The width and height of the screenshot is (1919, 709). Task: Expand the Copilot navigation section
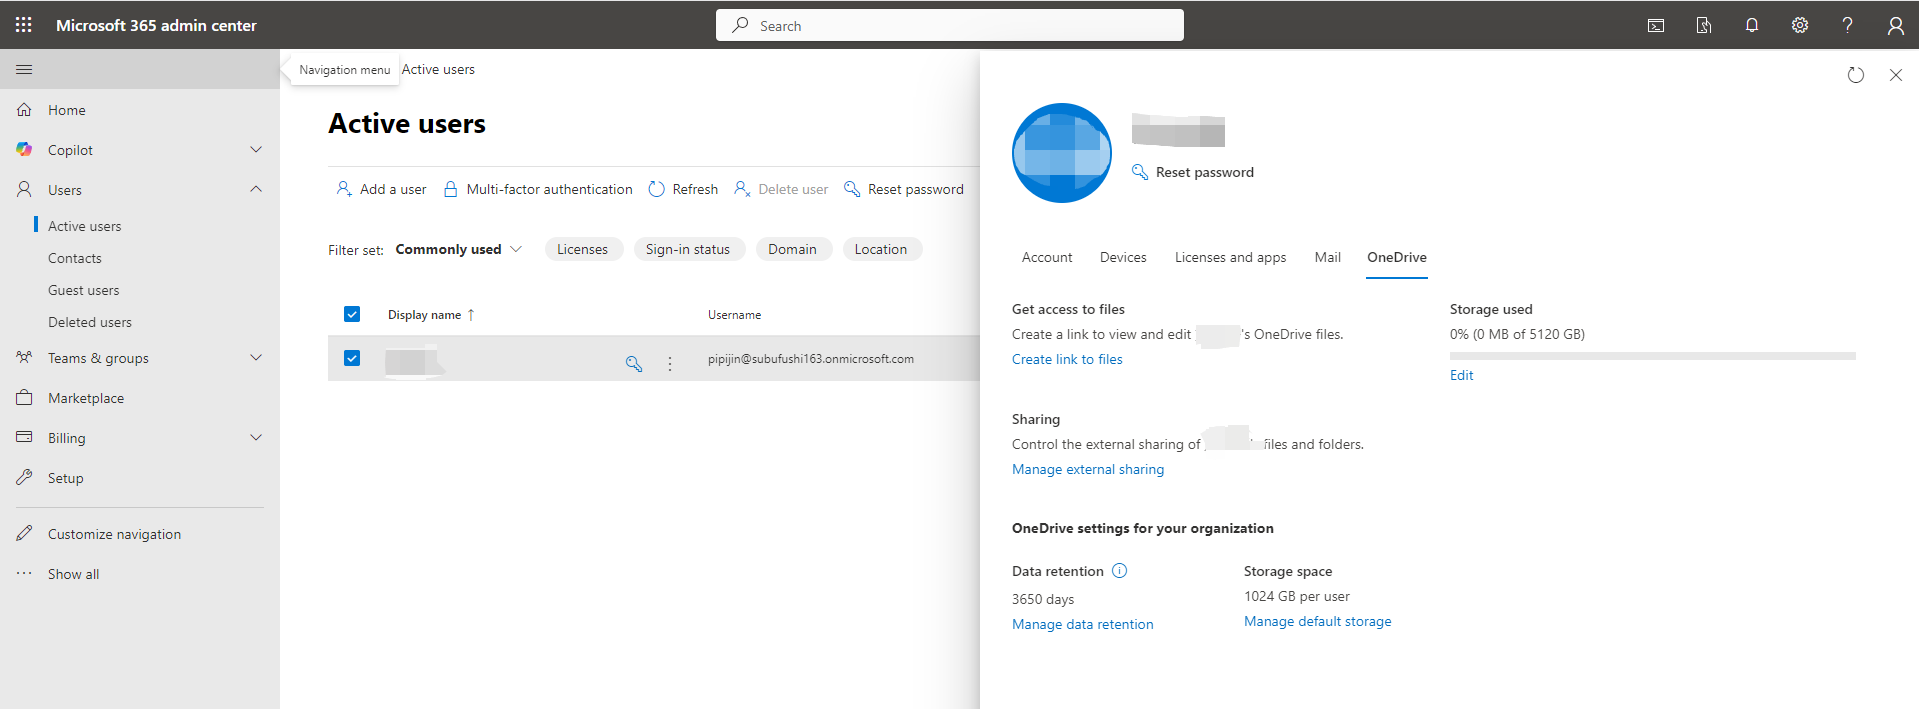(256, 150)
